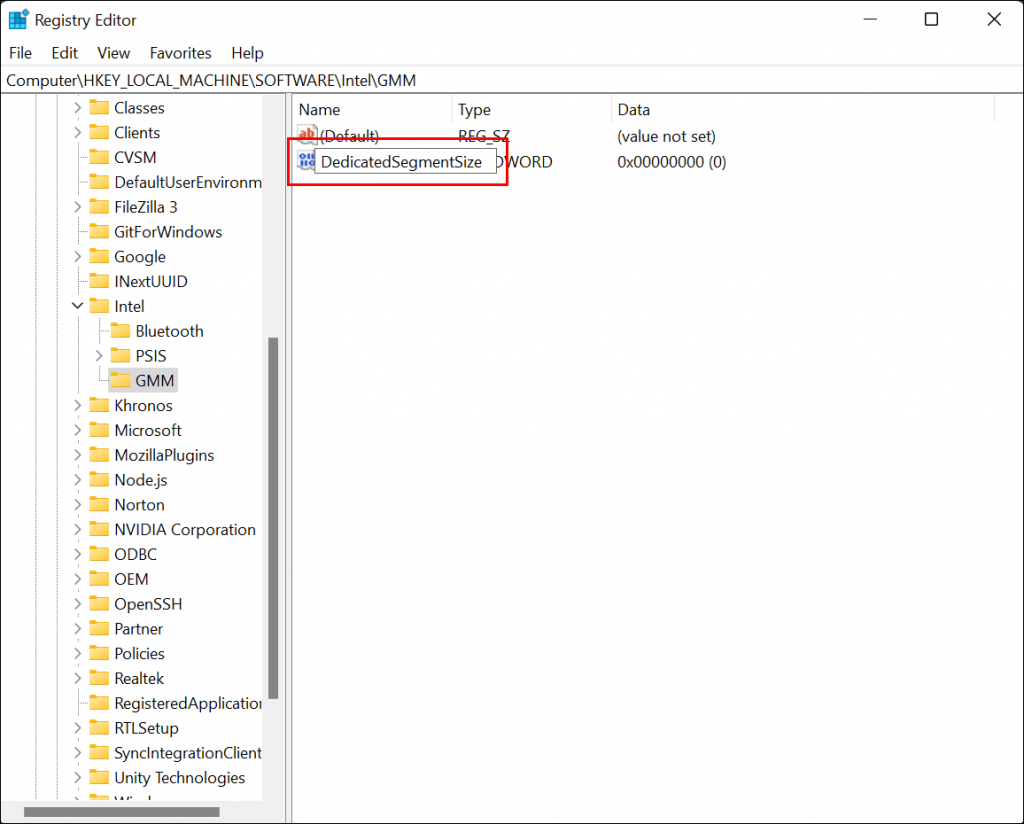Expand the Microsoft registry key

(79, 430)
